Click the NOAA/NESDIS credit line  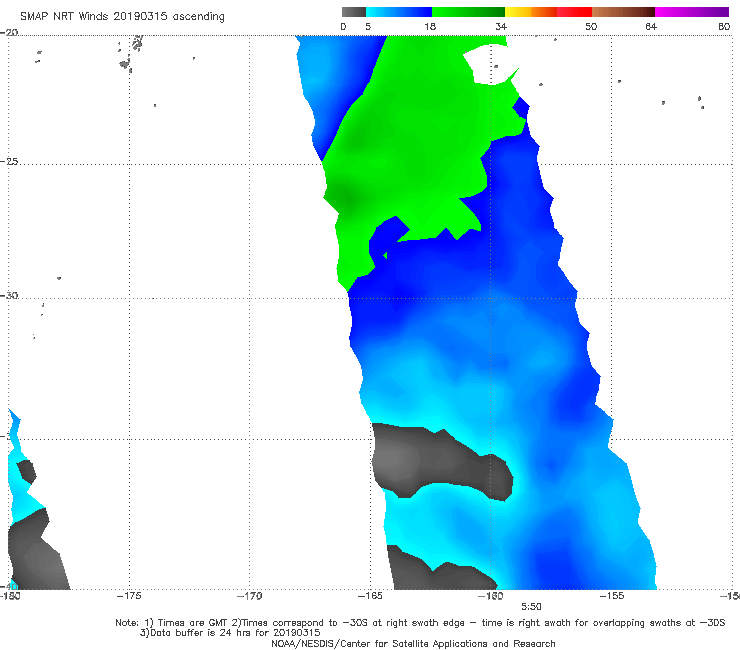coord(413,644)
